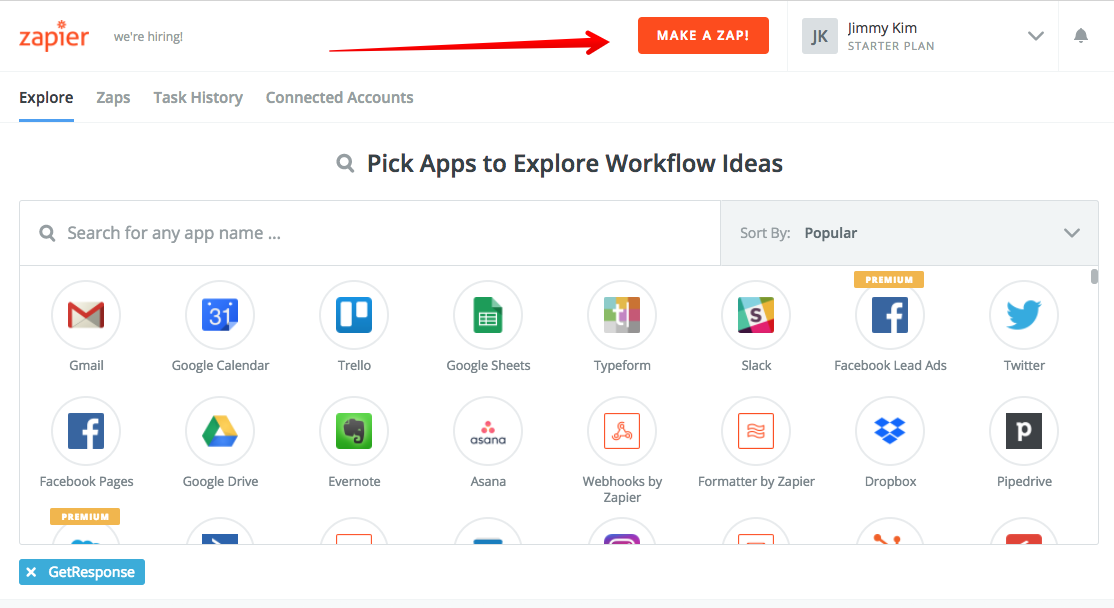Click the Zapier logo
The width and height of the screenshot is (1114, 608).
54,36
